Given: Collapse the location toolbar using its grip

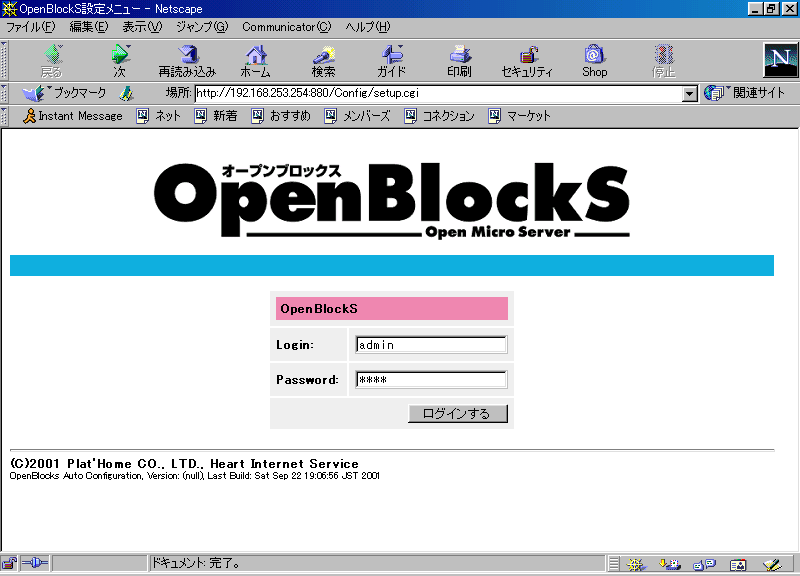Looking at the screenshot, I should tap(4, 93).
